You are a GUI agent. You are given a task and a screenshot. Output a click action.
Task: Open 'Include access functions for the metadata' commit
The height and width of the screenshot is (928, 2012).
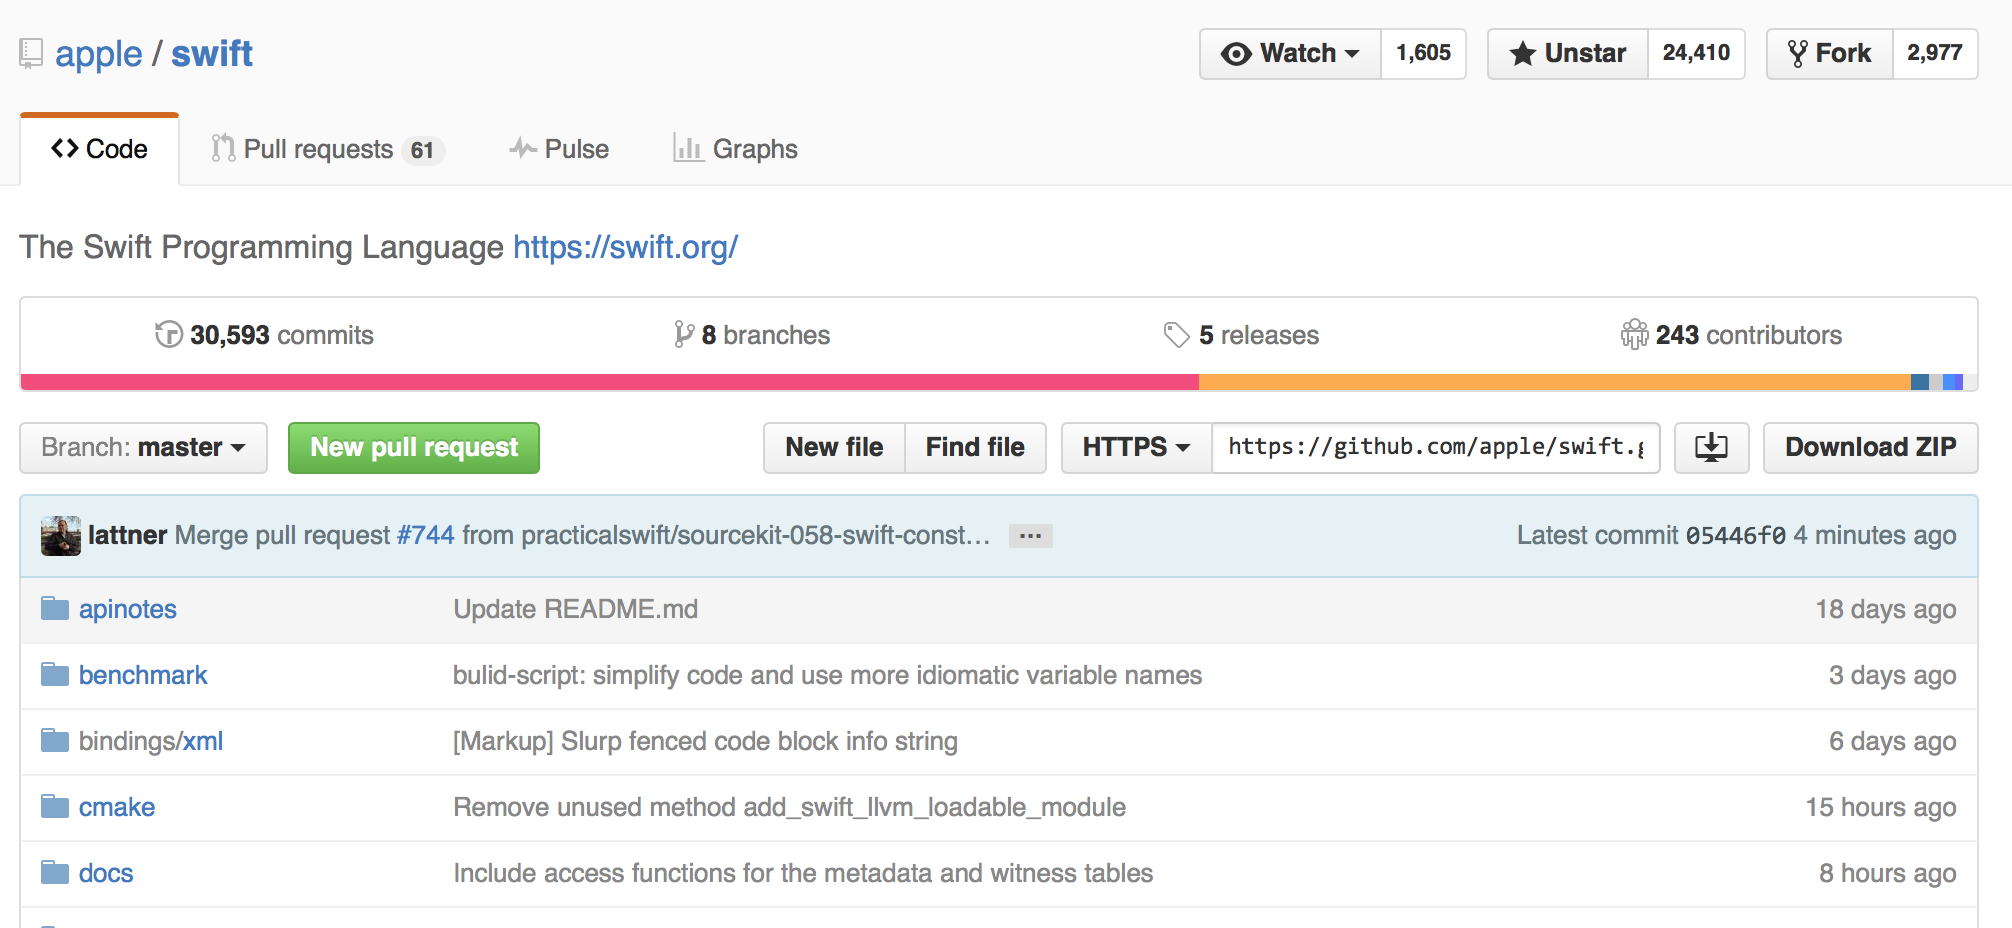tap(804, 873)
